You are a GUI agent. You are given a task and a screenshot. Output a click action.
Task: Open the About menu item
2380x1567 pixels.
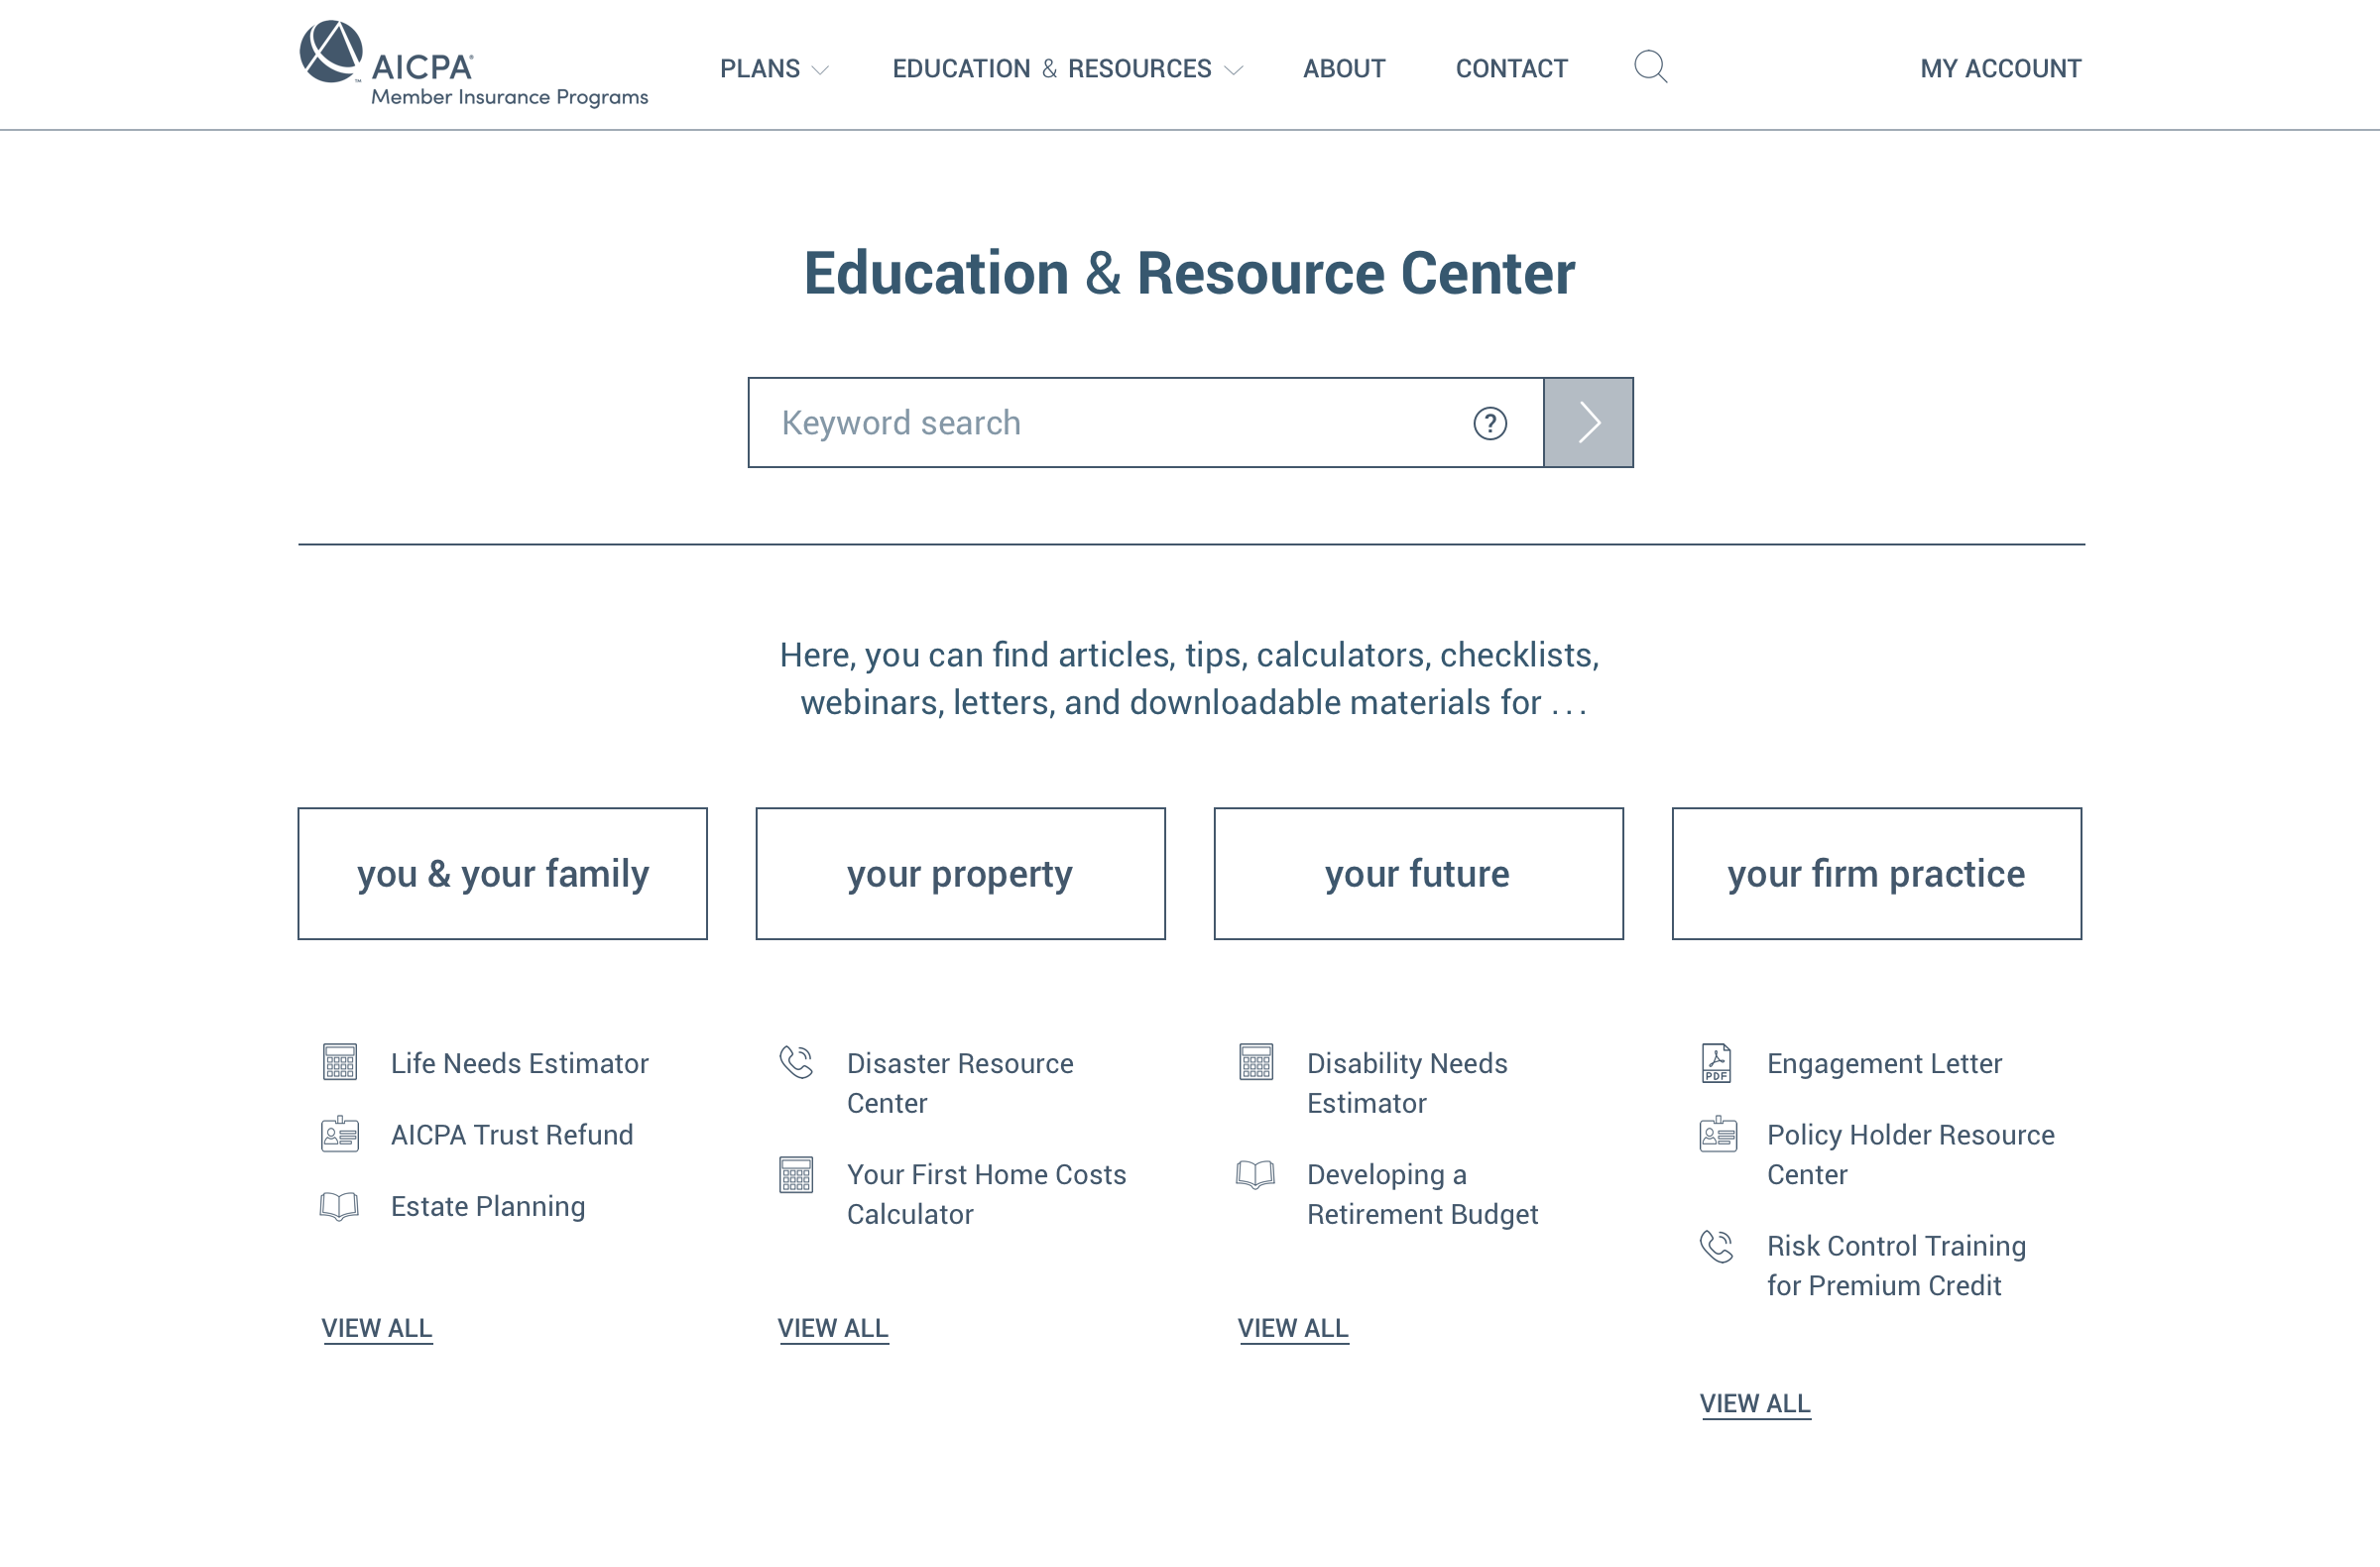coord(1343,69)
